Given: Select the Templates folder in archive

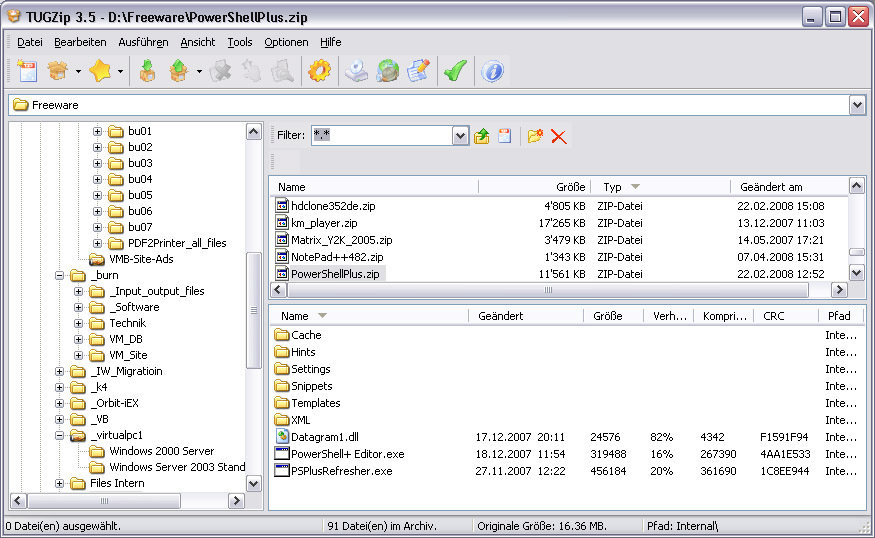Looking at the screenshot, I should click(315, 403).
